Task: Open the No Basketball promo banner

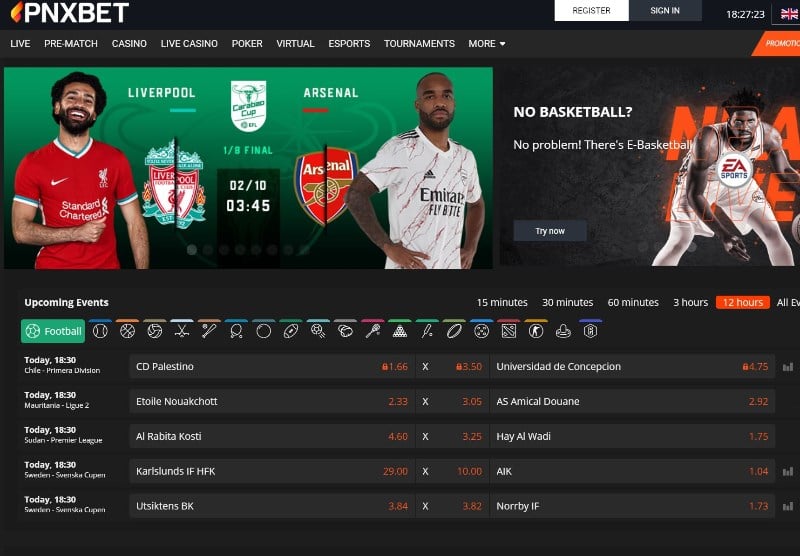Action: [649, 166]
